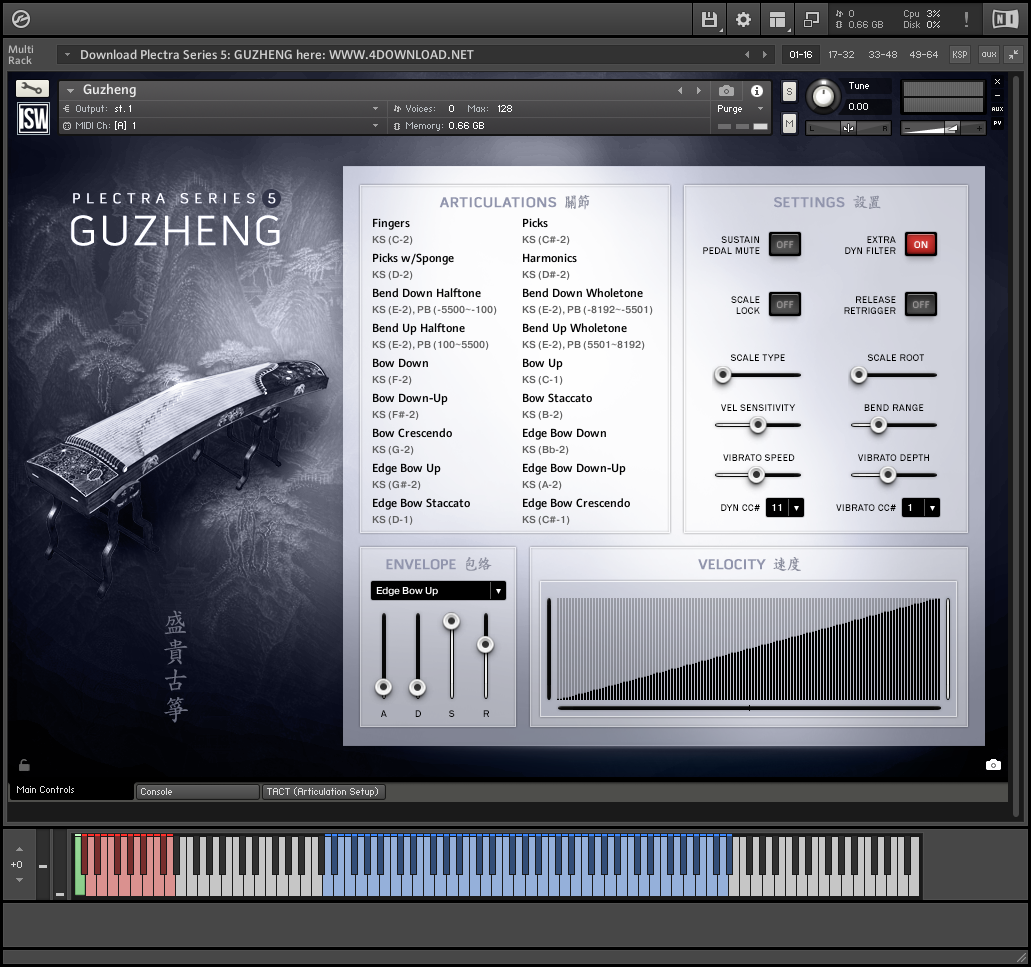Toggle Scale Lock switch

click(784, 304)
